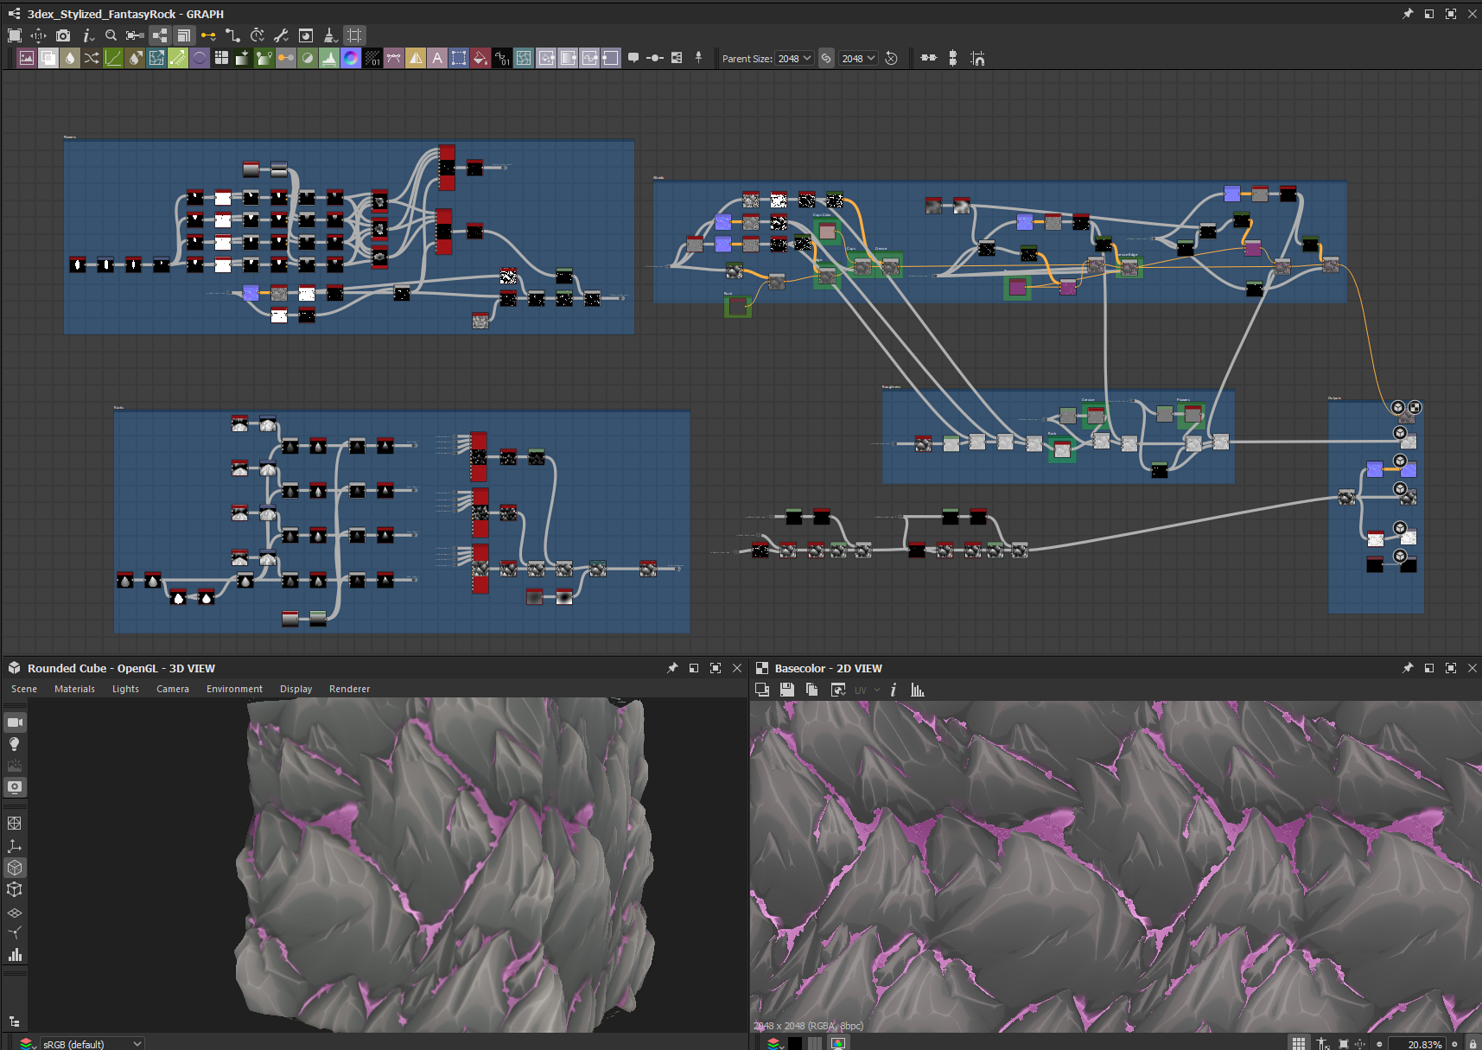Click the Basecolor texture preview in 2D view
The image size is (1482, 1050).
[x=1115, y=866]
